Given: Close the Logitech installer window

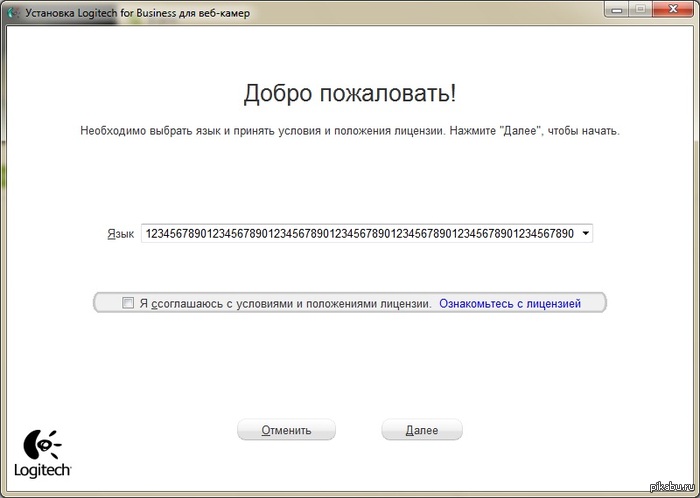Looking at the screenshot, I should pos(673,11).
